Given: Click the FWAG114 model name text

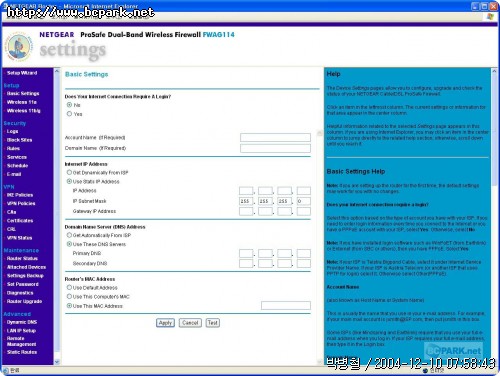Looking at the screenshot, I should [219, 34].
